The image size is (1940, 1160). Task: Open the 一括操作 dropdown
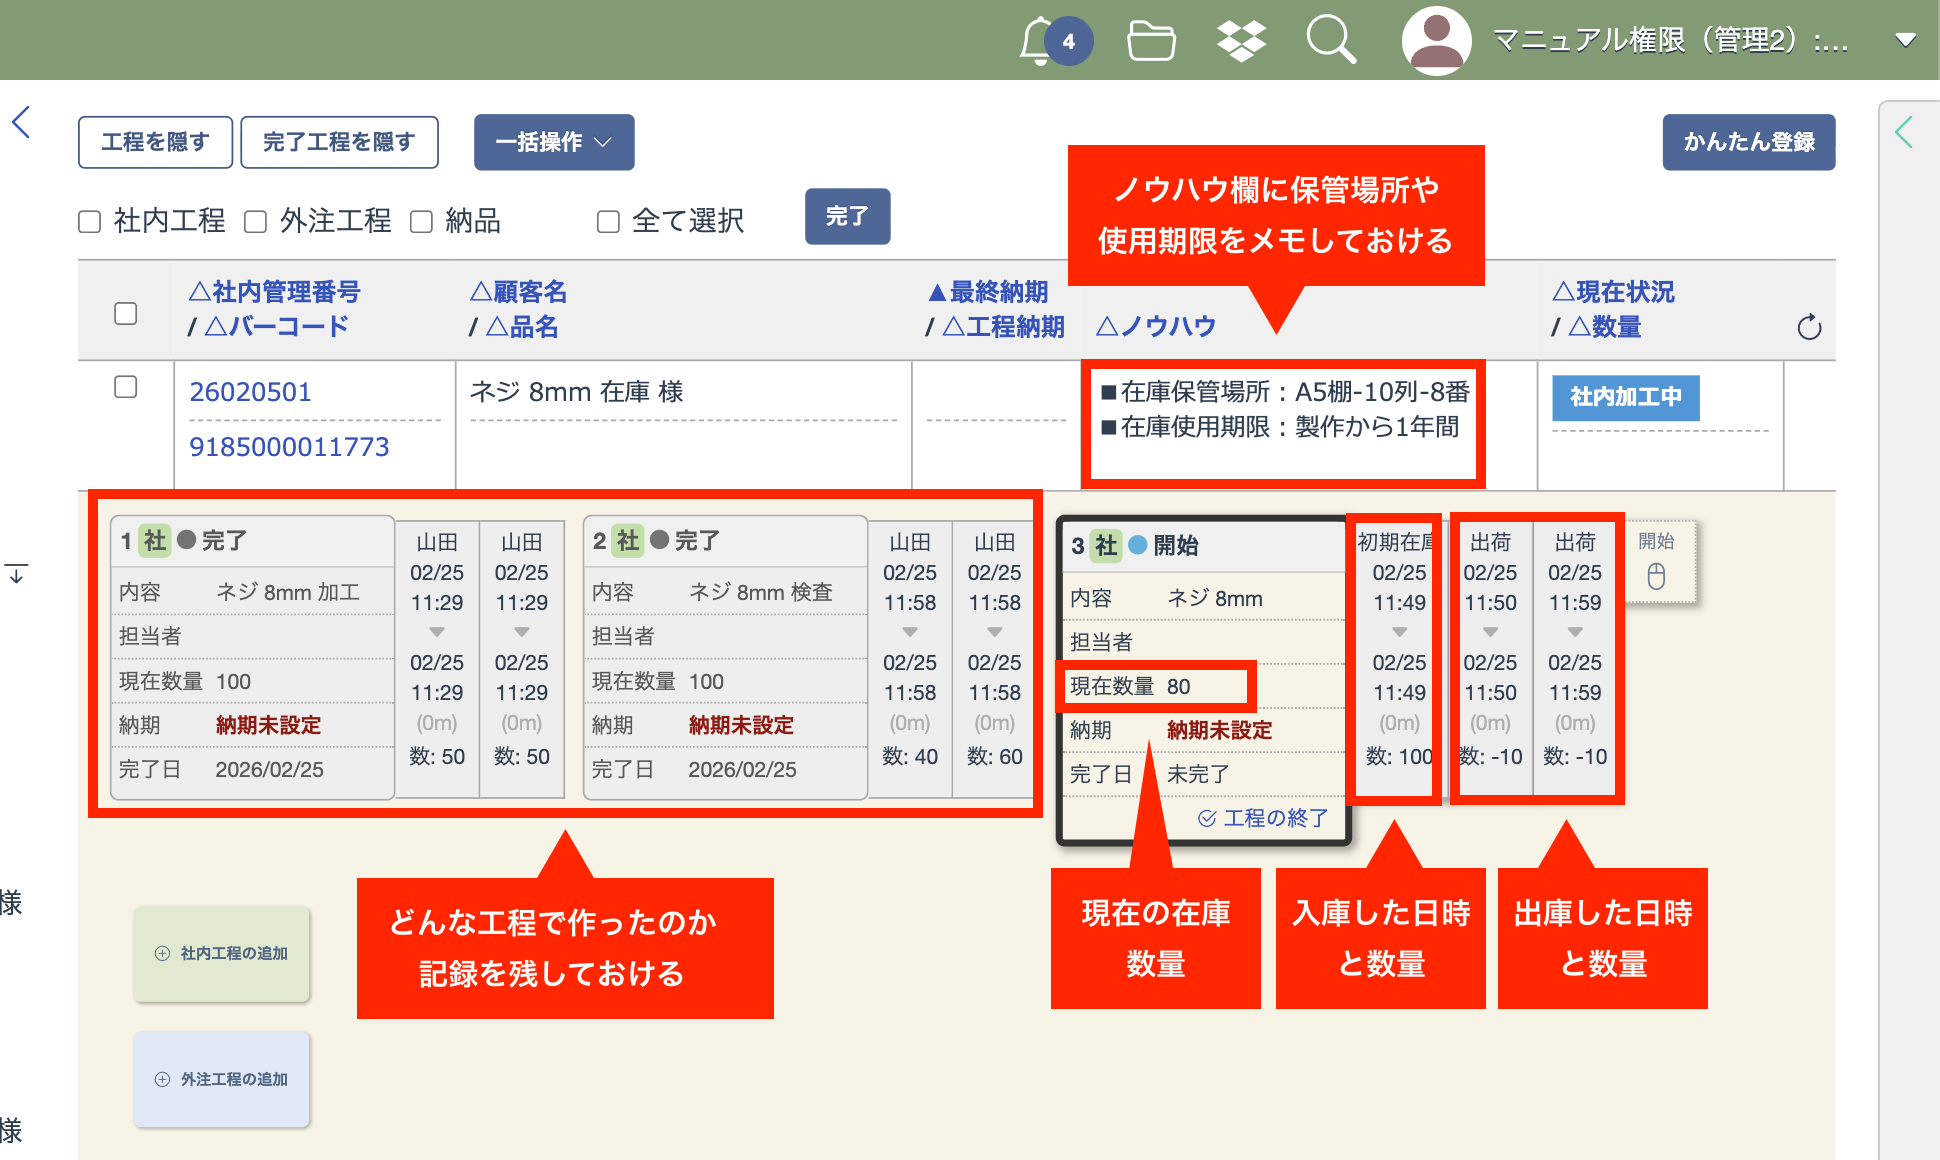[554, 142]
